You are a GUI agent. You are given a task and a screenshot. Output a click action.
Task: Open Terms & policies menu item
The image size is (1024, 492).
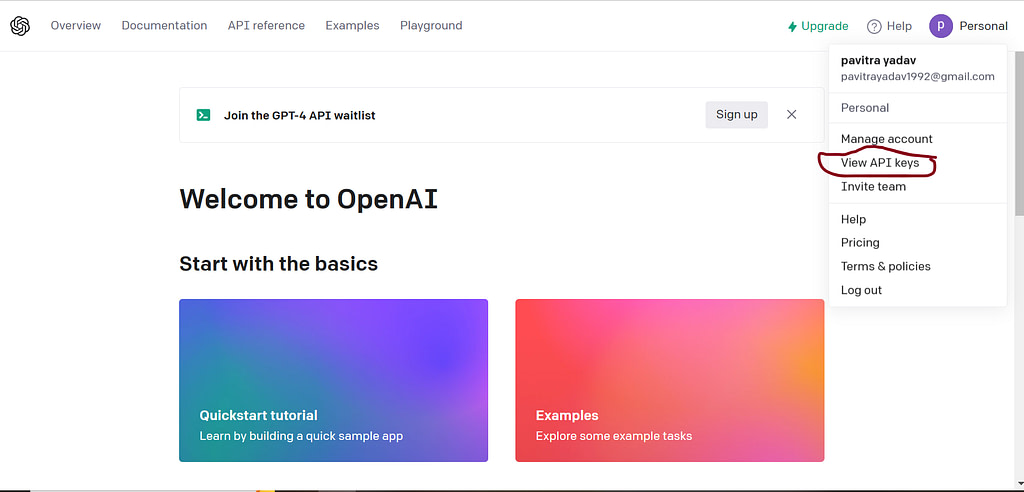click(886, 266)
